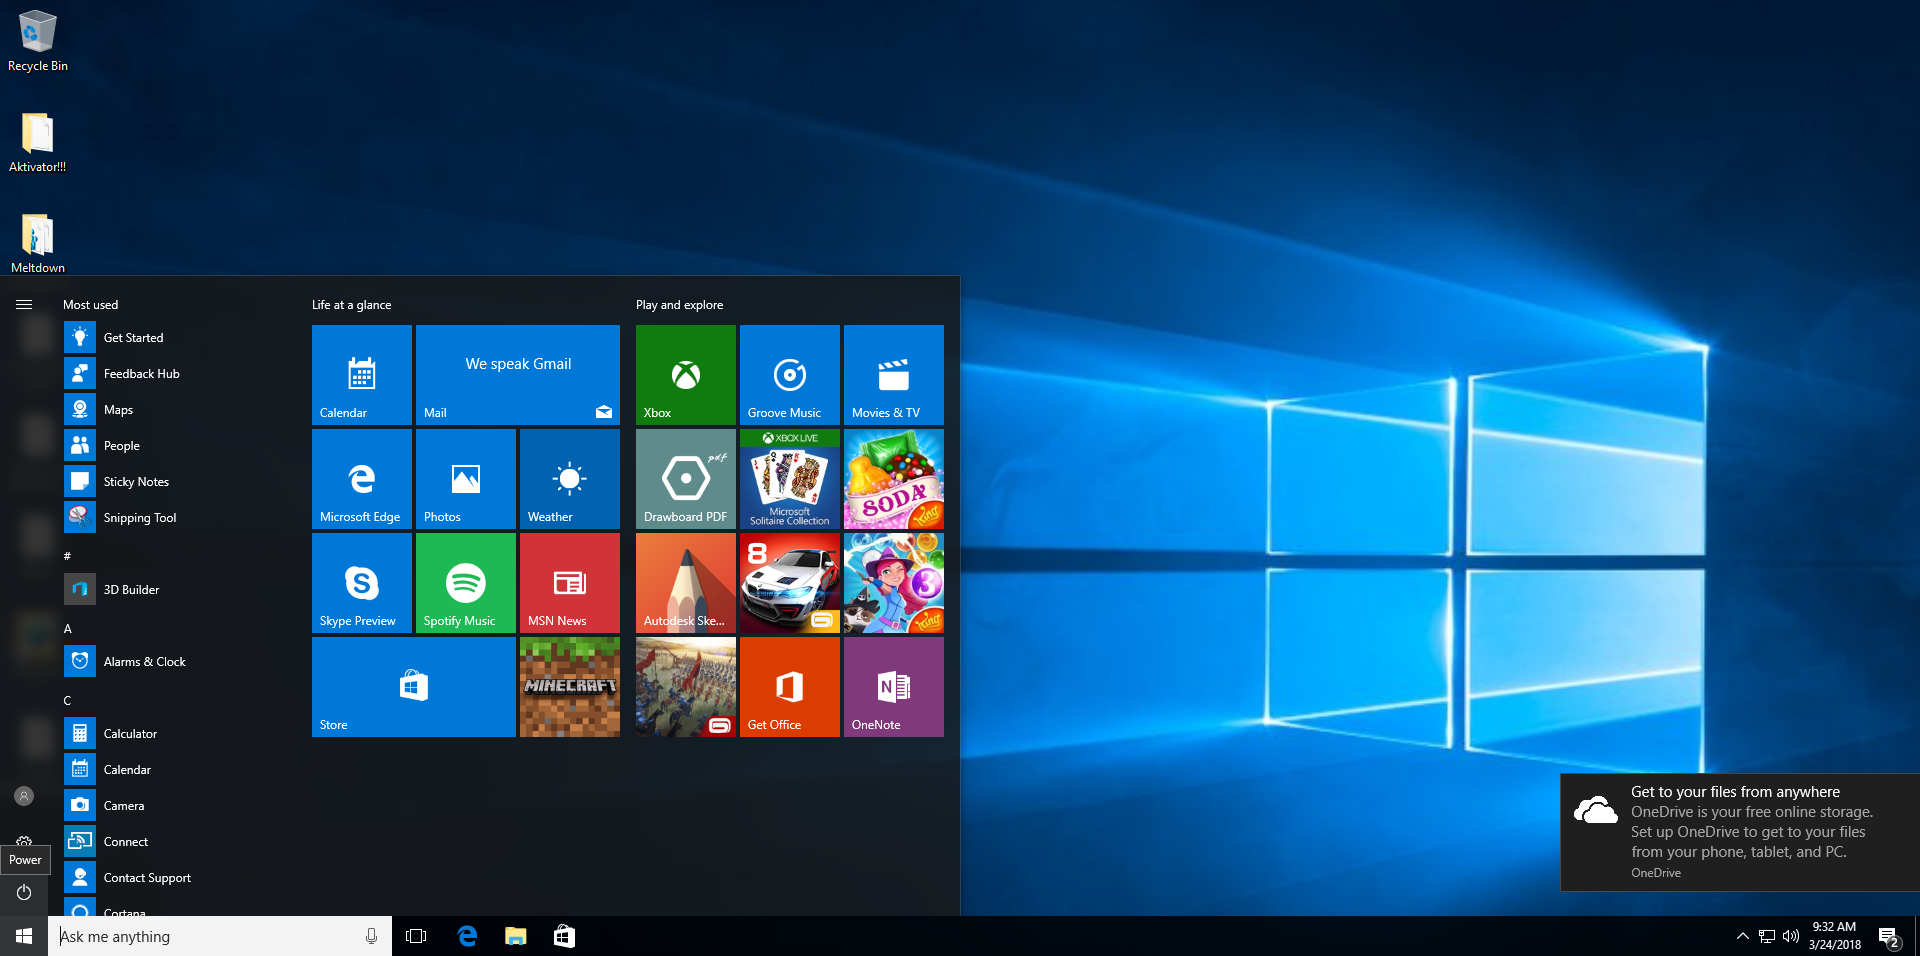Open Action Center notifications icon

click(1889, 937)
